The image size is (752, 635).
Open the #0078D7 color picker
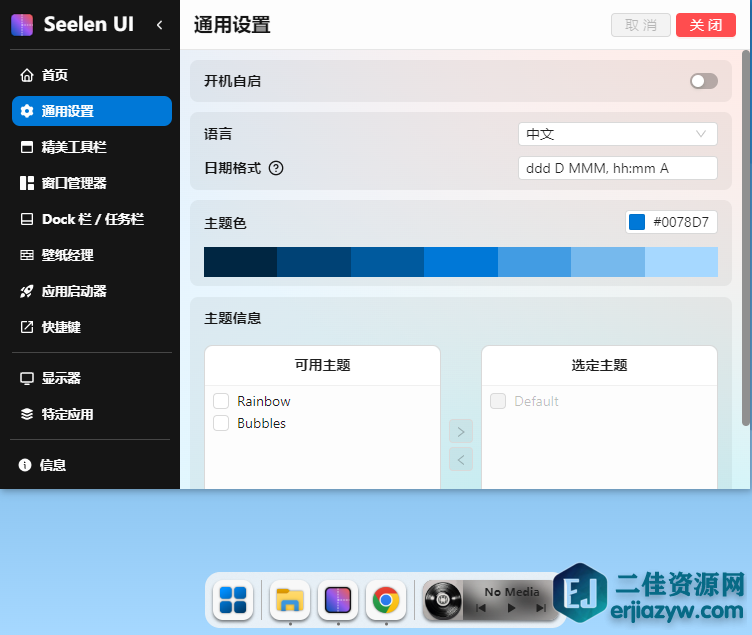tap(671, 222)
